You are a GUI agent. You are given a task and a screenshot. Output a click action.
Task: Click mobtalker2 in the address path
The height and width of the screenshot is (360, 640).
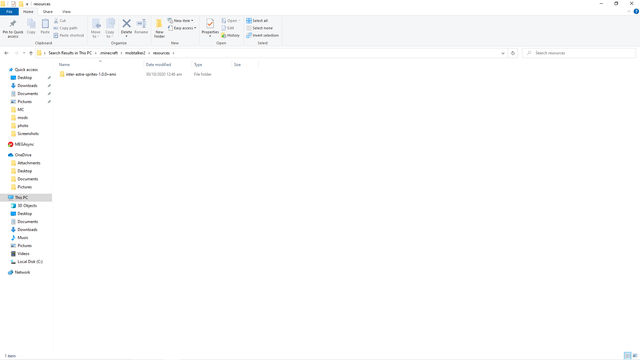pyautogui.click(x=135, y=53)
